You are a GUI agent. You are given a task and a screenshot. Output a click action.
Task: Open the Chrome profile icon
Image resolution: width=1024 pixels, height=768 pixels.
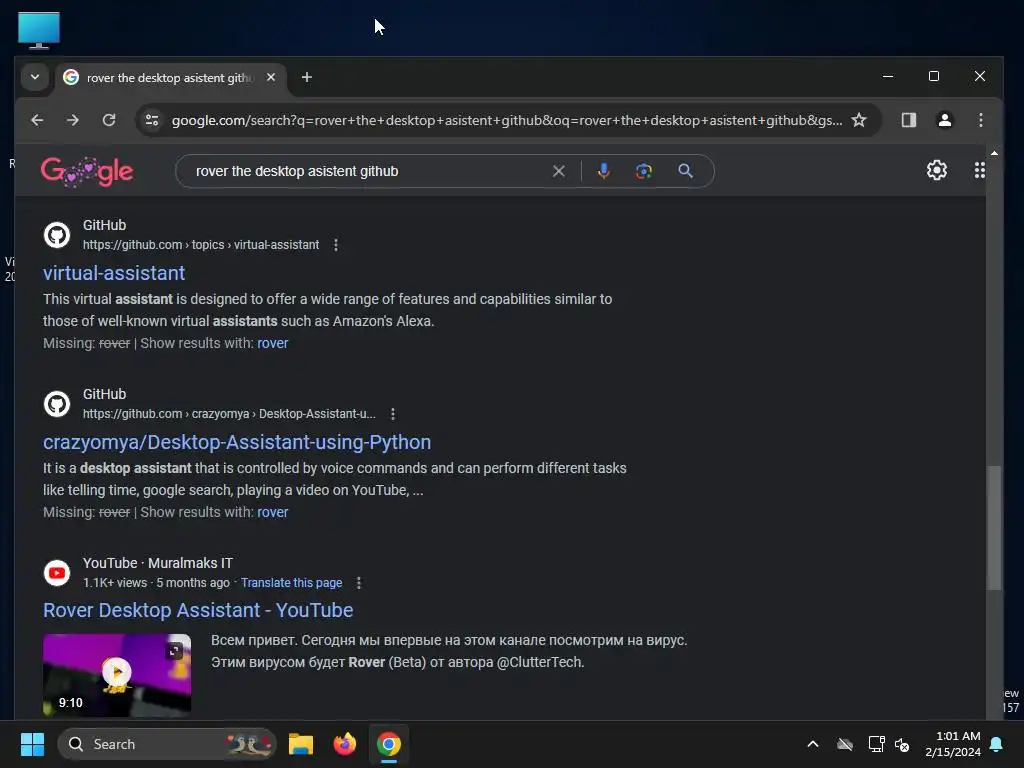tap(944, 120)
